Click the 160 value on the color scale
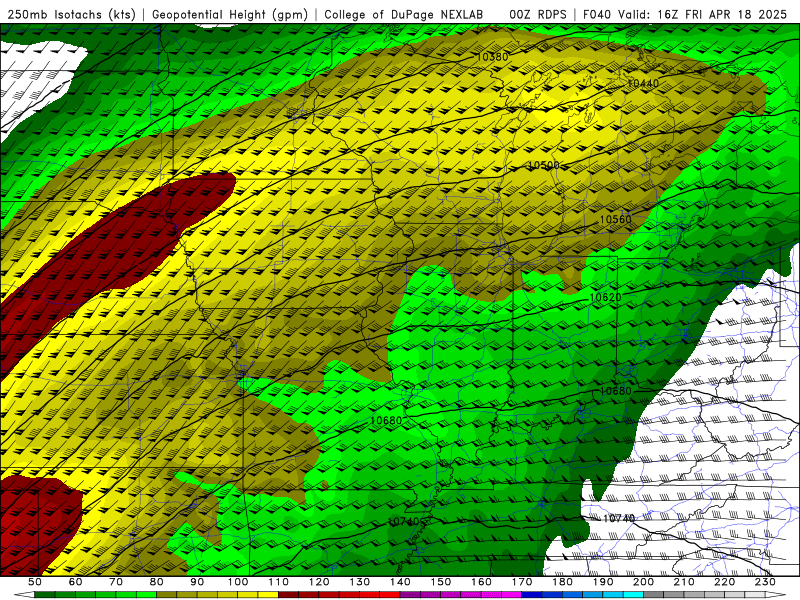The width and height of the screenshot is (800, 600). (481, 582)
